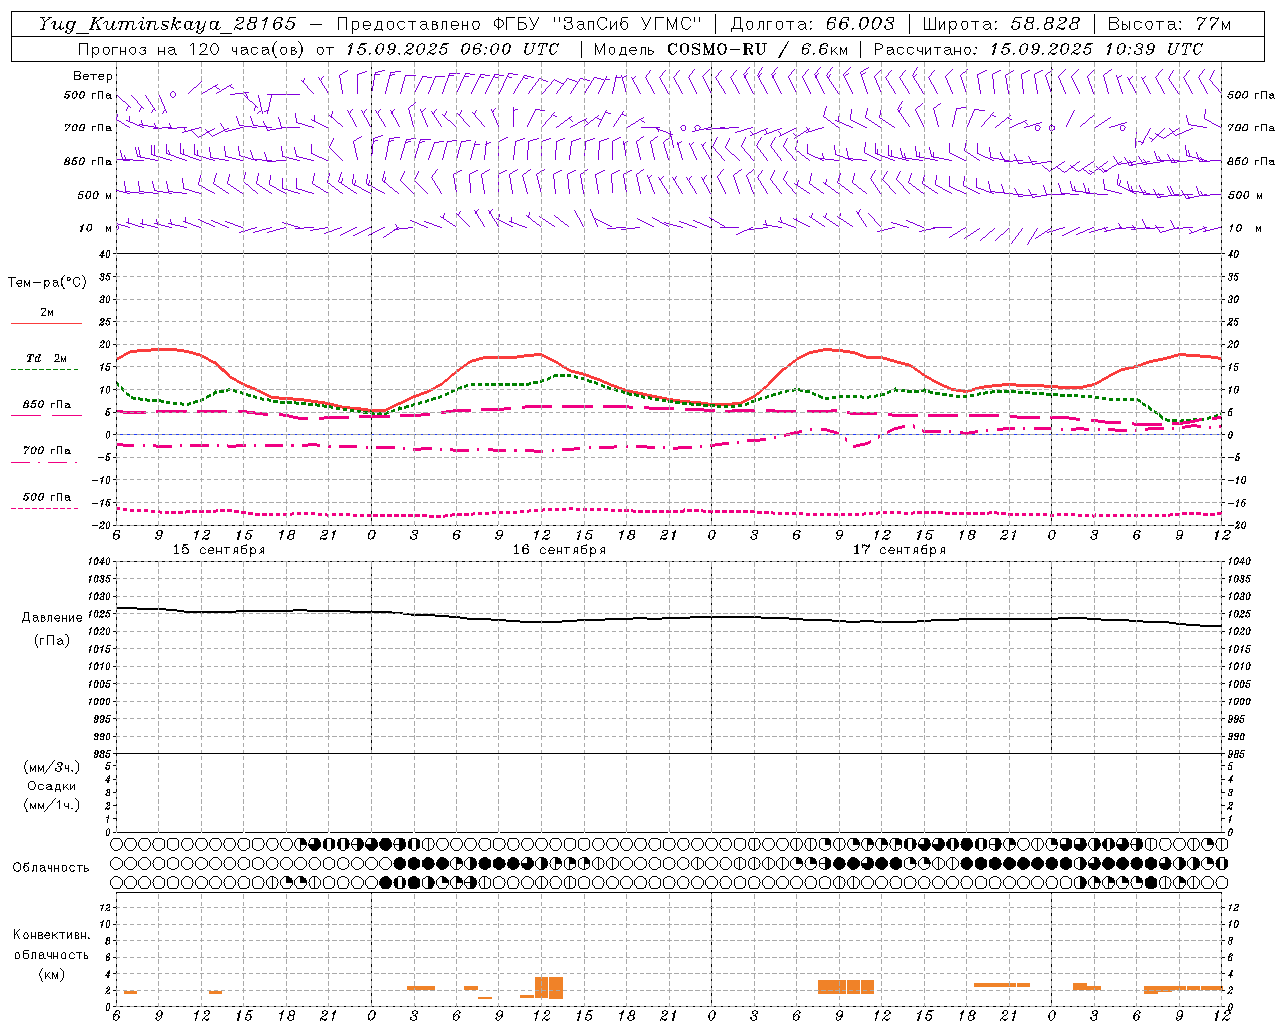Click the (мм/1ч.) precipitation unit label

point(52,805)
